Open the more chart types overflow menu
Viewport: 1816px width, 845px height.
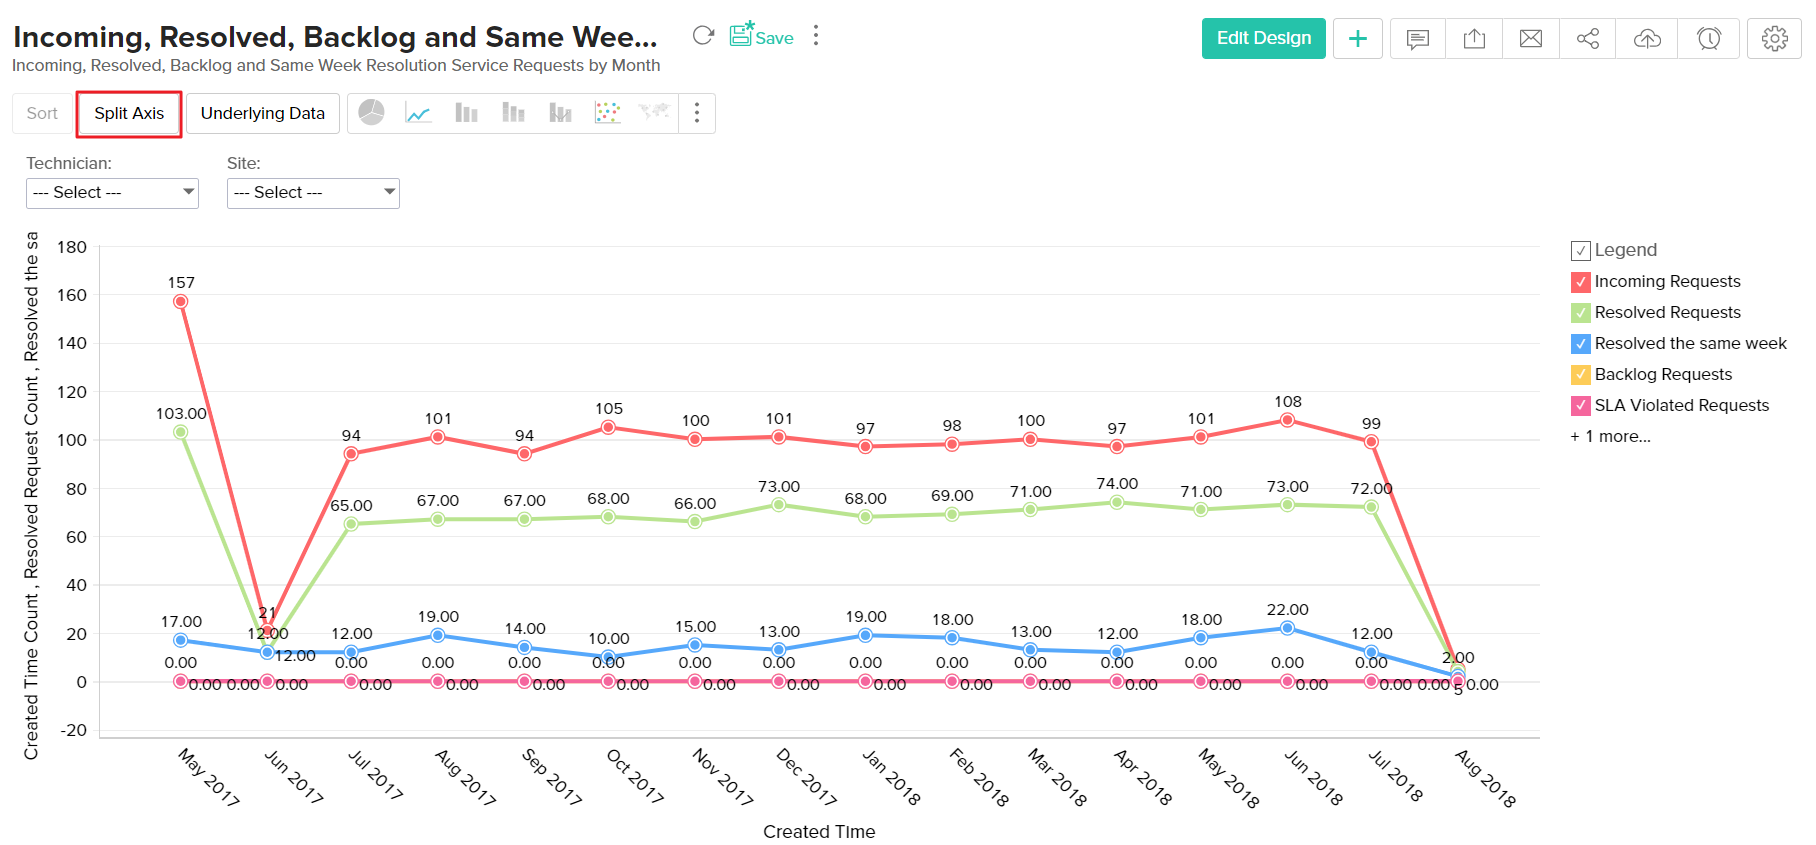[697, 113]
